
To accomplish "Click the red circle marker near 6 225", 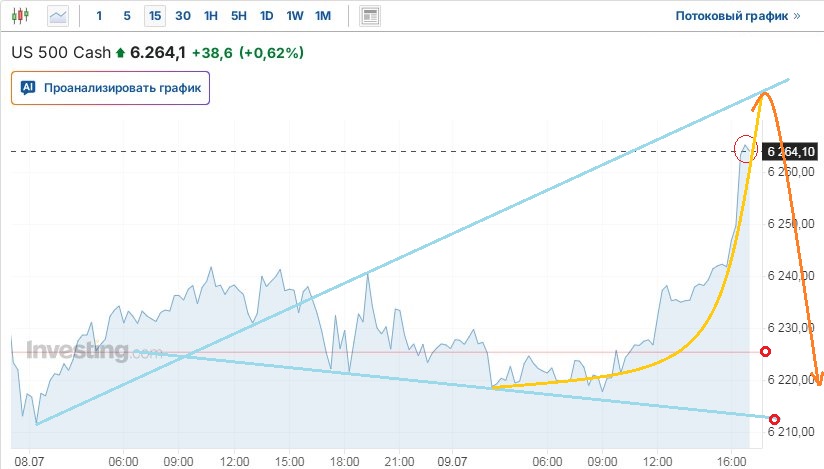I will click(766, 352).
